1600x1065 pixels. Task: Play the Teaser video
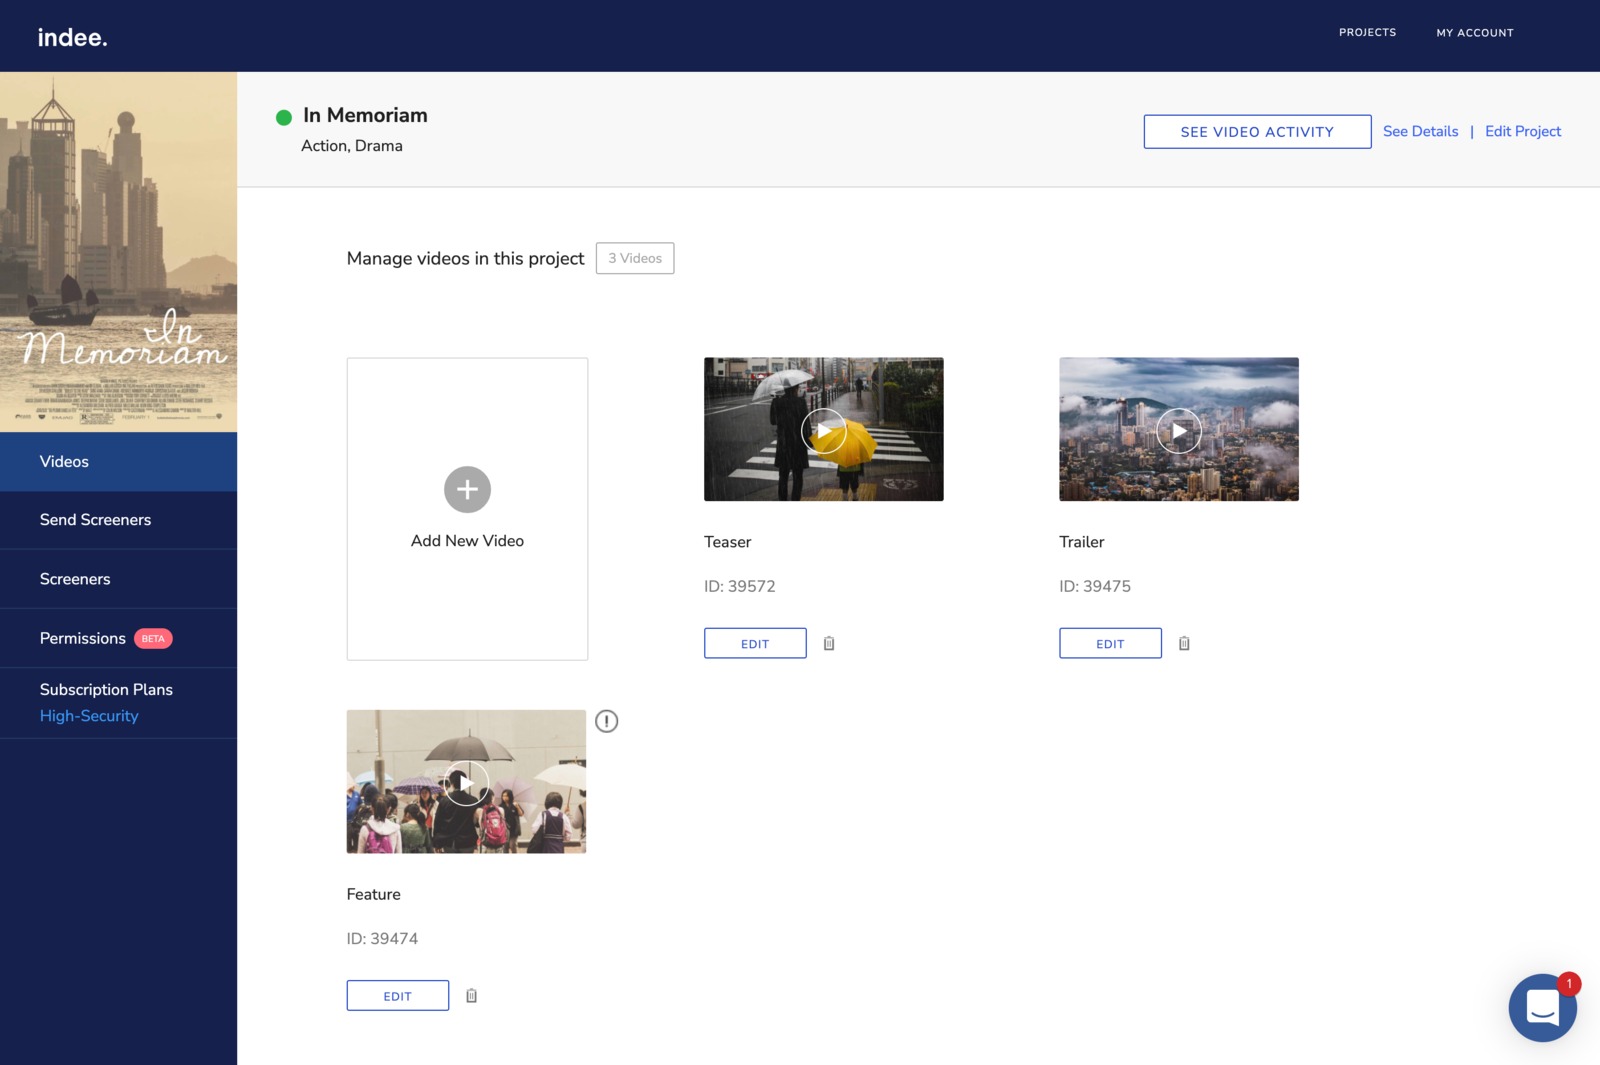pyautogui.click(x=823, y=431)
